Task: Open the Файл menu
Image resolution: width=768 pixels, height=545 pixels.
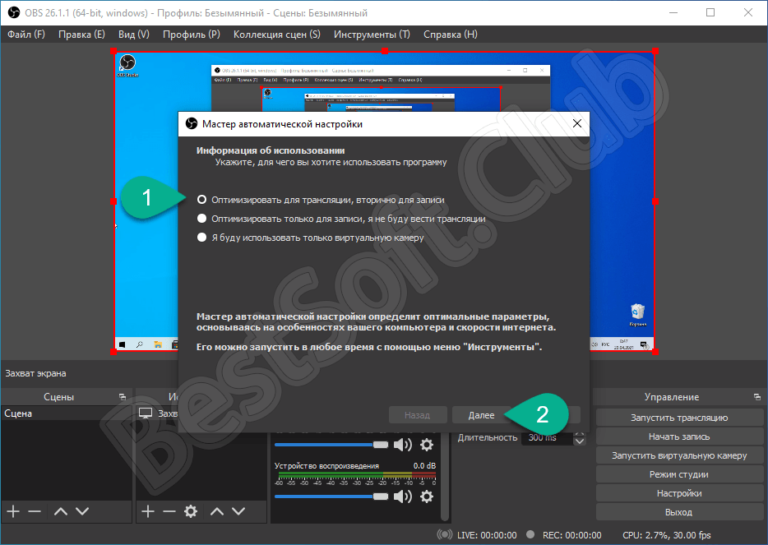Action: [26, 34]
